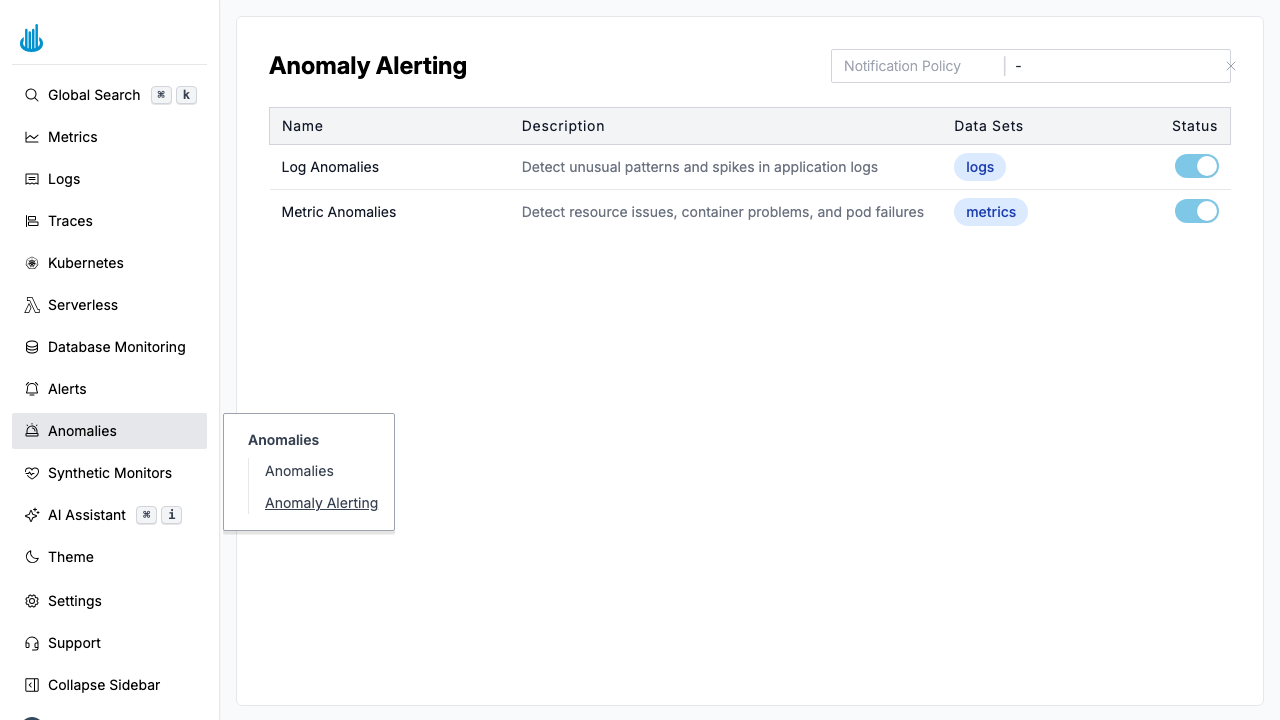Viewport: 1280px width, 720px height.
Task: Disable the Log Anomalies status toggle
Action: pos(1197,166)
